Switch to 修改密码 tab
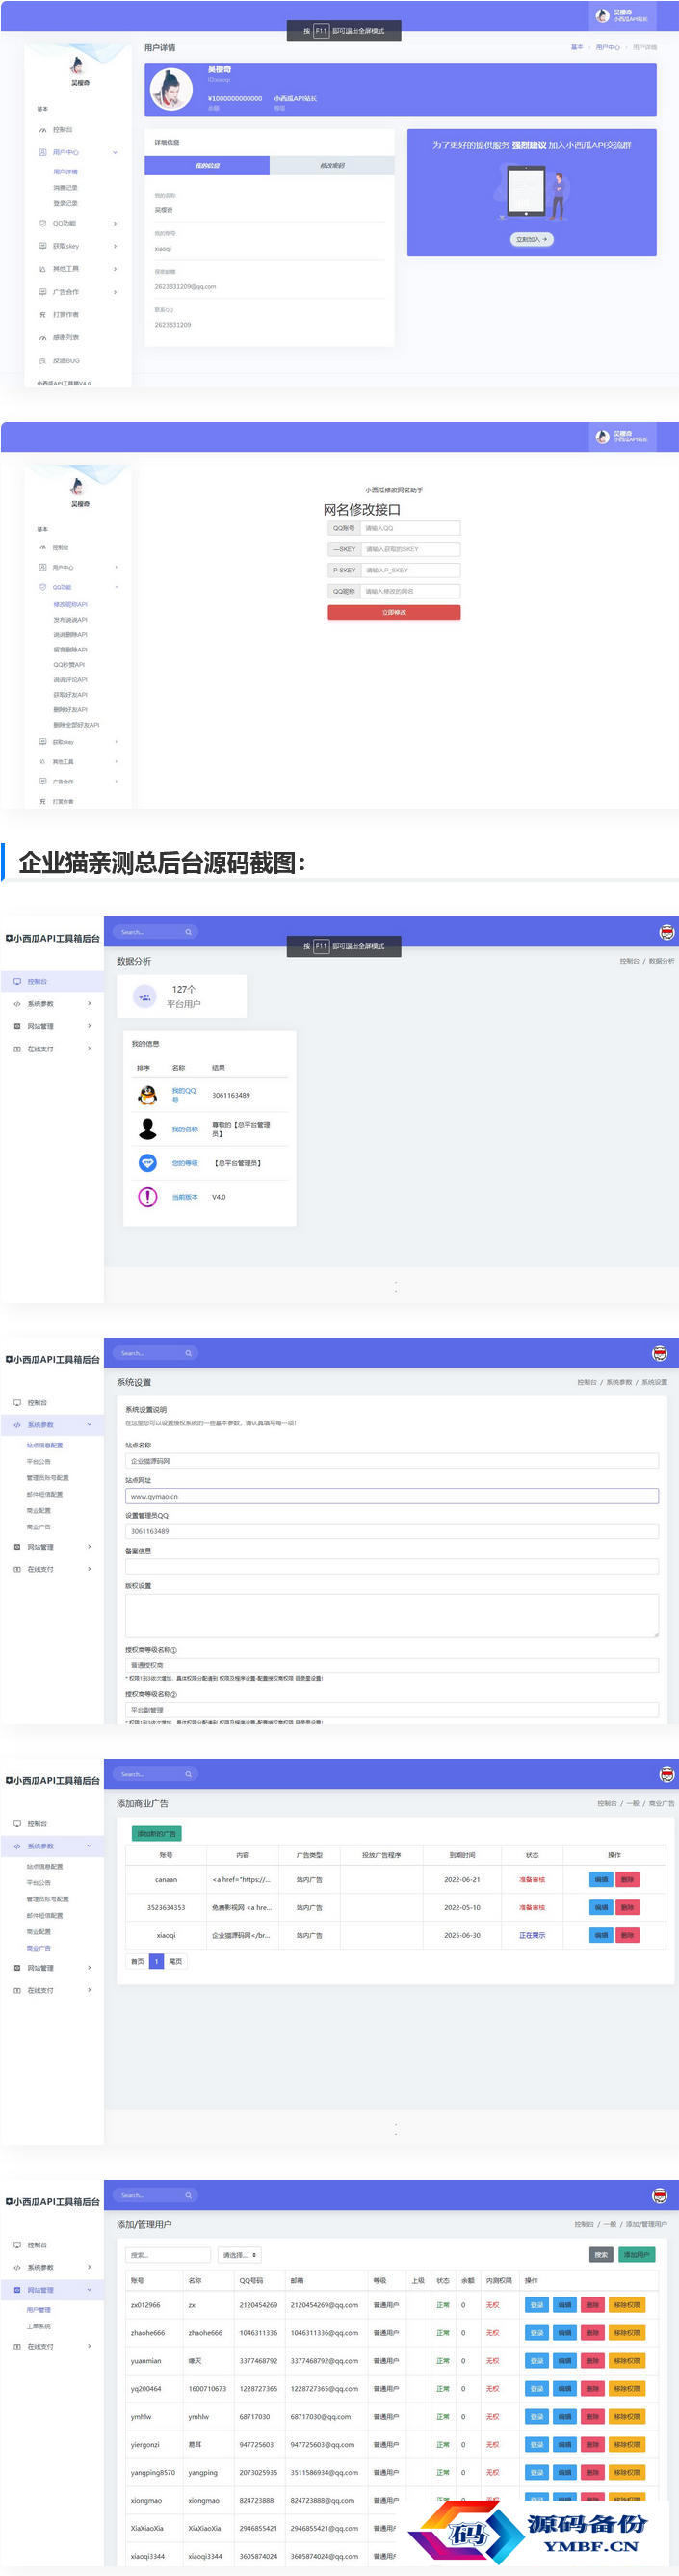 (332, 166)
